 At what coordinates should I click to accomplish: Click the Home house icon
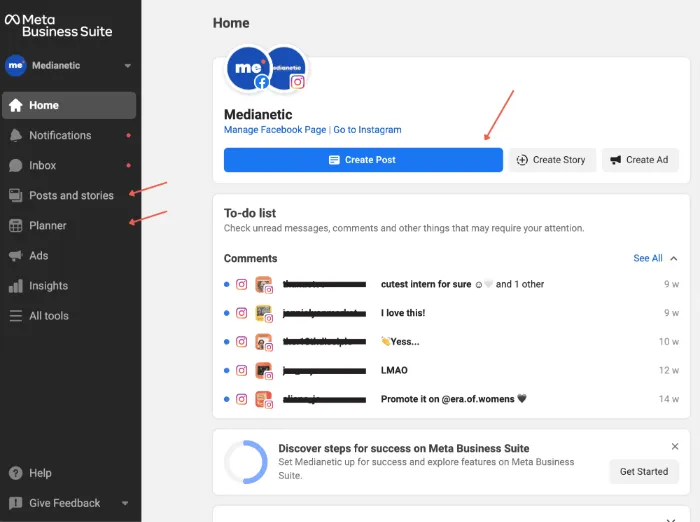(16, 105)
